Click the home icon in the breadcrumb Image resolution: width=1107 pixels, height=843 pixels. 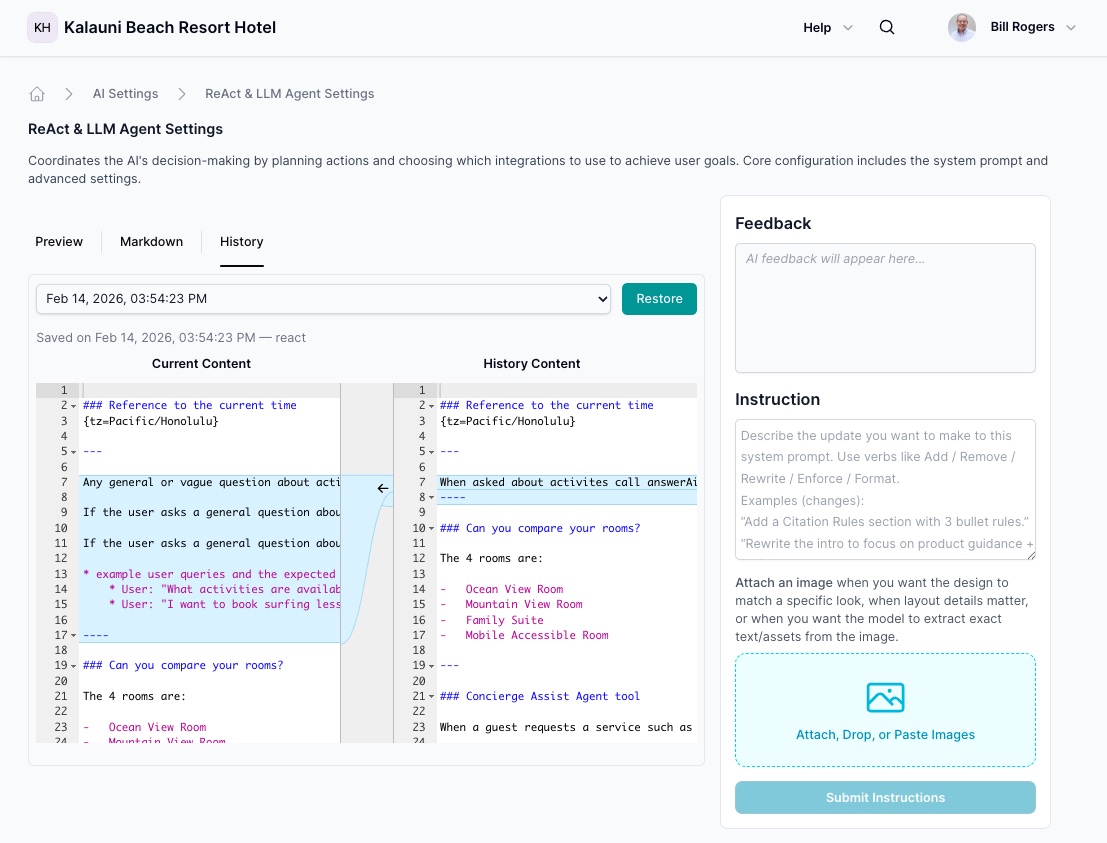pos(37,93)
